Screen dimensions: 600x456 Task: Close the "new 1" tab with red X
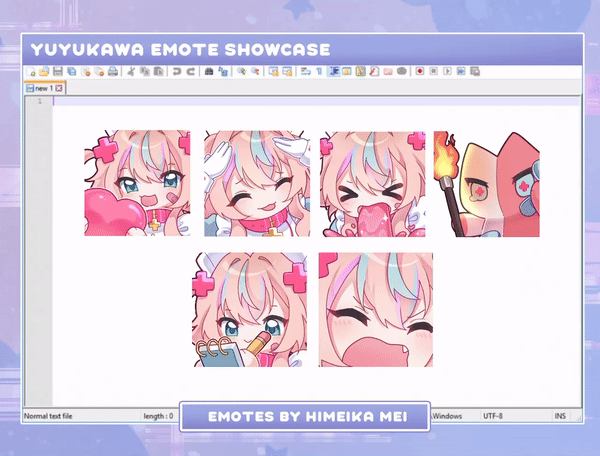(x=59, y=88)
